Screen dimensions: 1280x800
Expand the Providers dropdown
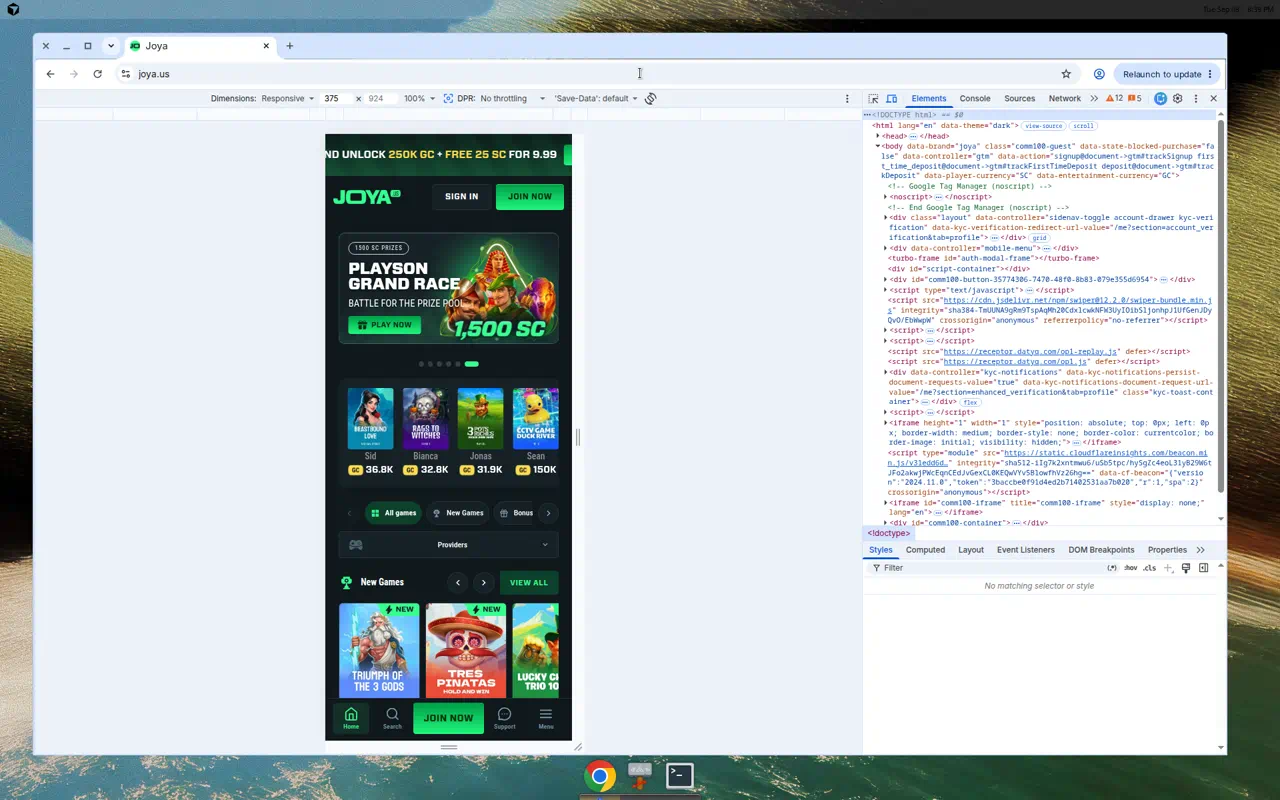pos(448,545)
